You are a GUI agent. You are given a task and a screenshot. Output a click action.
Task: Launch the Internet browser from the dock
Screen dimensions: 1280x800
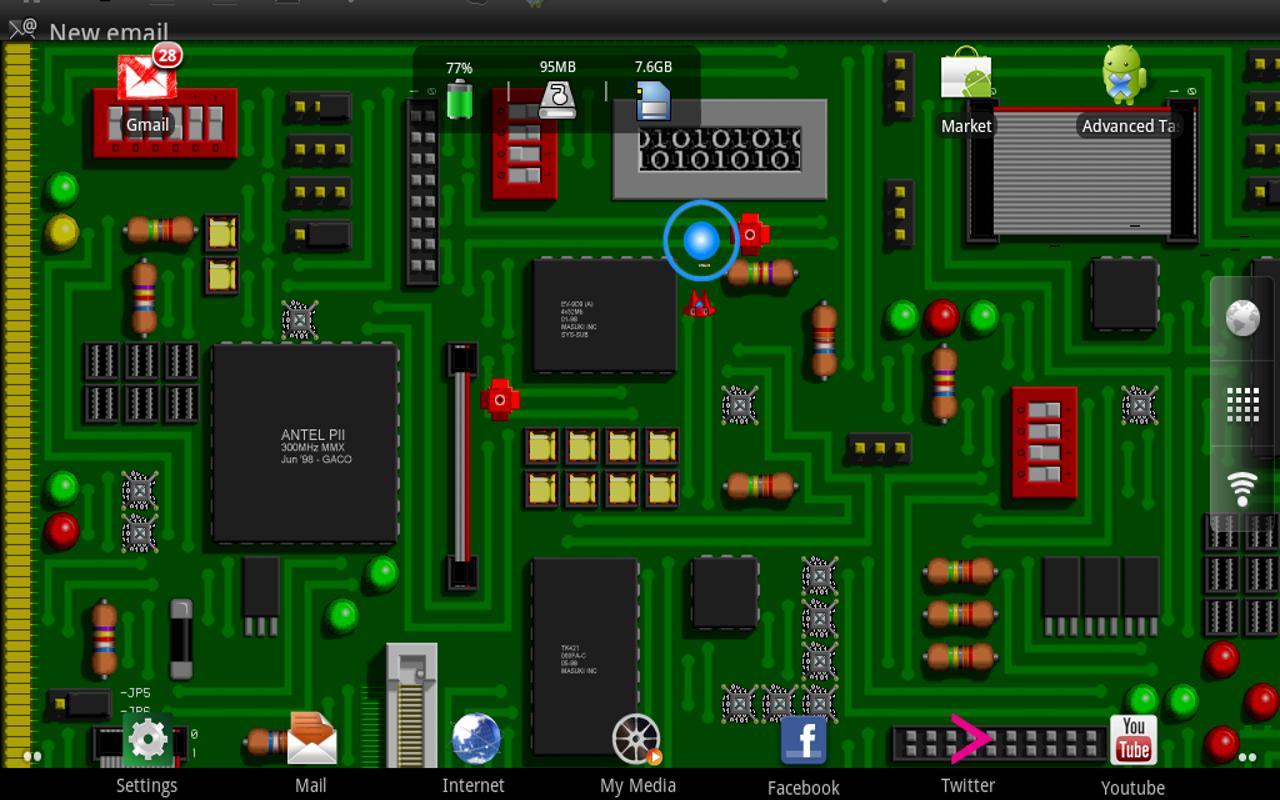point(474,740)
